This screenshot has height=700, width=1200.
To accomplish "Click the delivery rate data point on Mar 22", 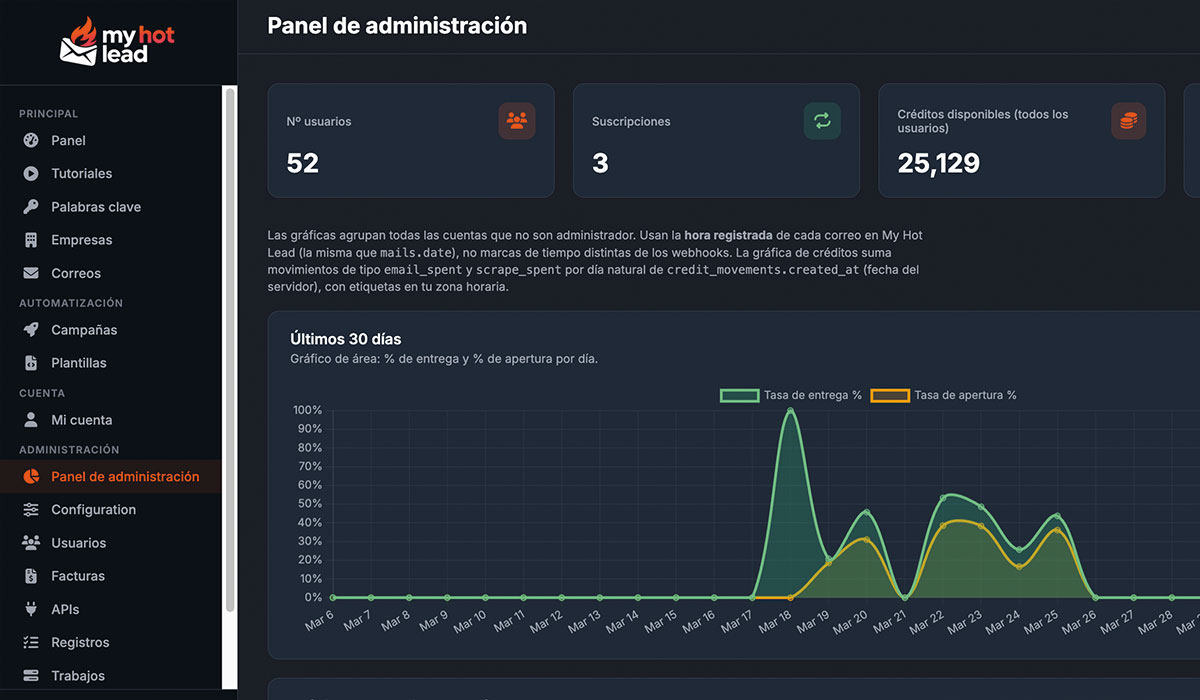I will coord(943,497).
